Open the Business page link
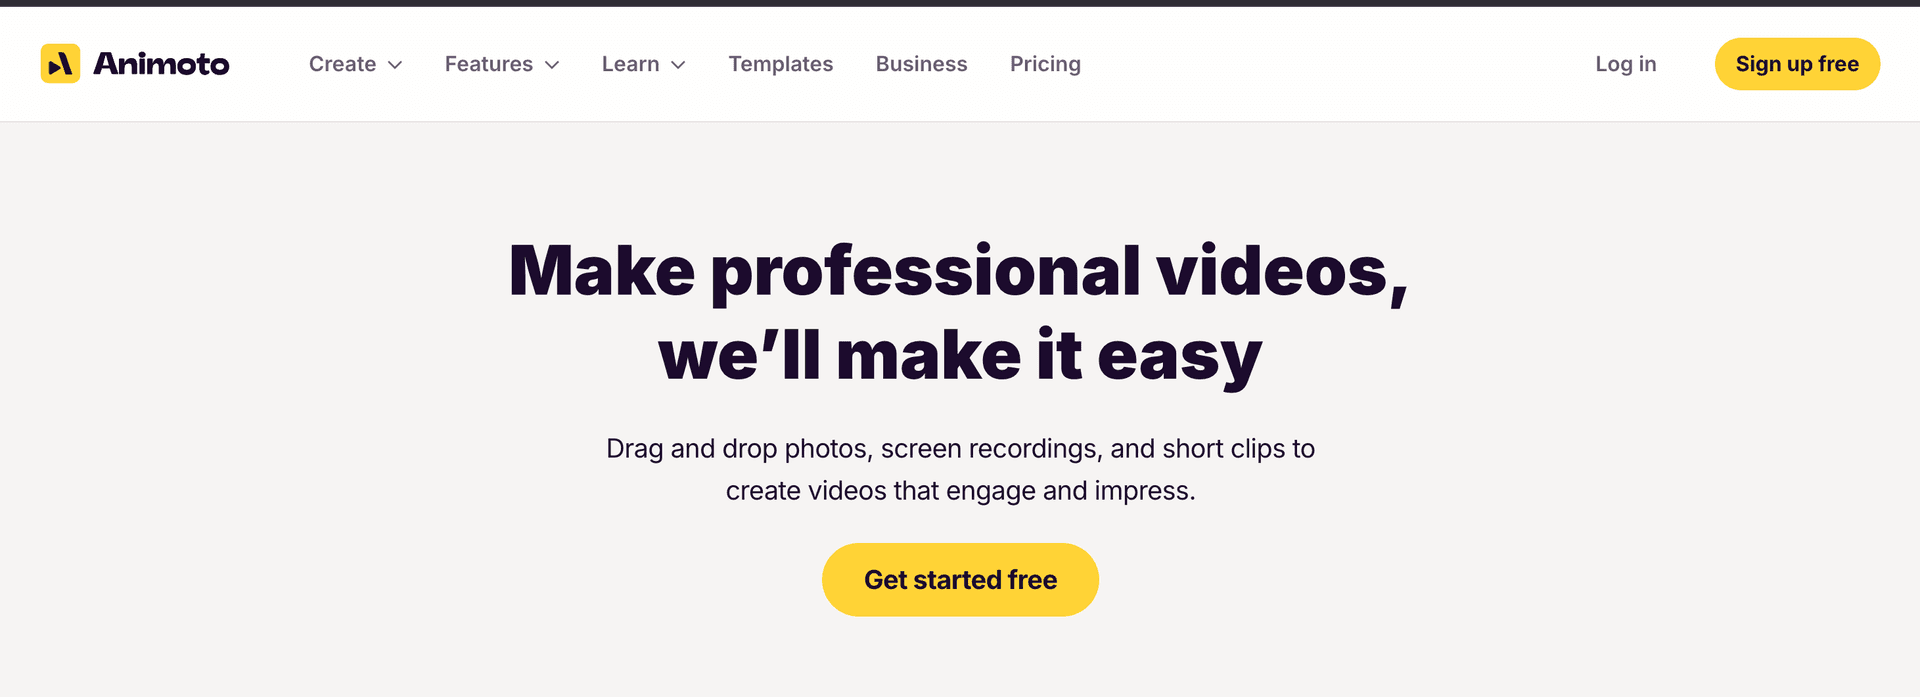1920x697 pixels. pos(922,64)
